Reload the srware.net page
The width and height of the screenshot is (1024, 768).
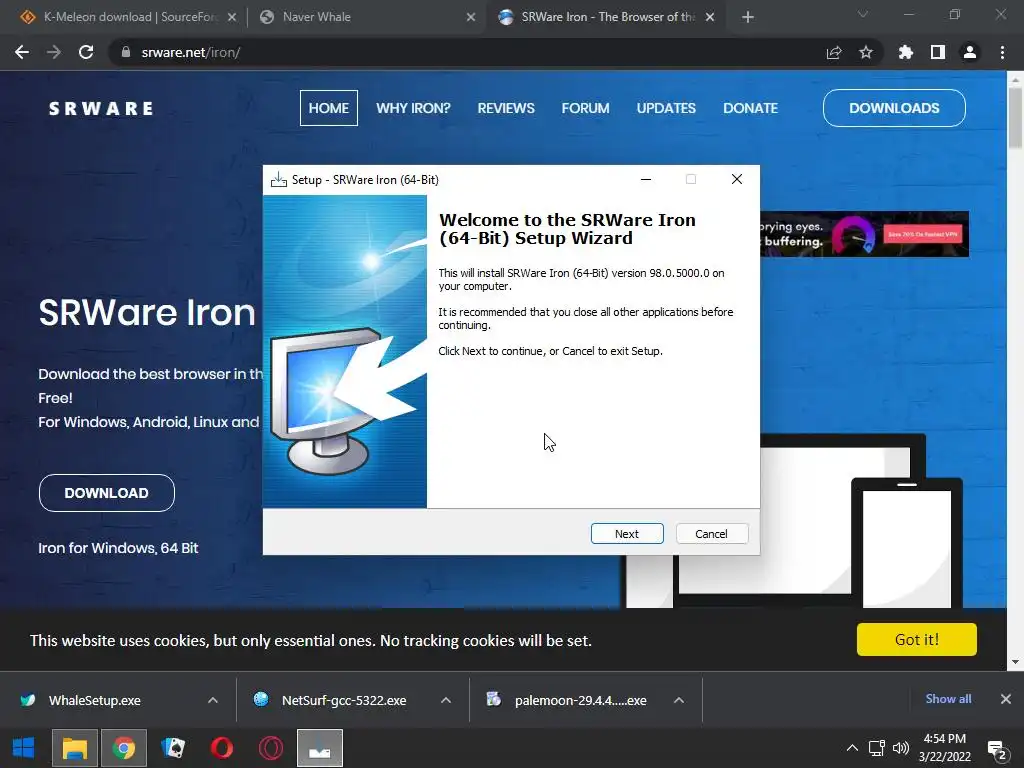[x=86, y=52]
